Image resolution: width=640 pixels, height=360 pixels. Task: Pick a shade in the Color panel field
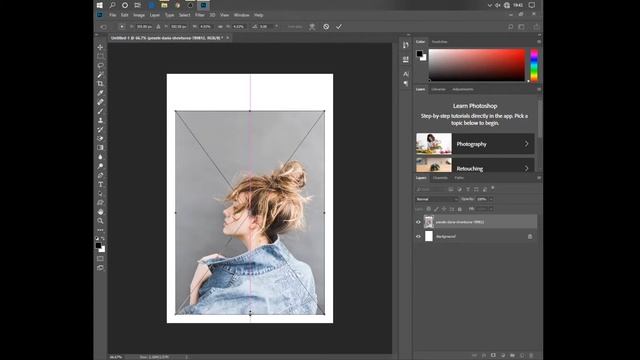(477, 65)
